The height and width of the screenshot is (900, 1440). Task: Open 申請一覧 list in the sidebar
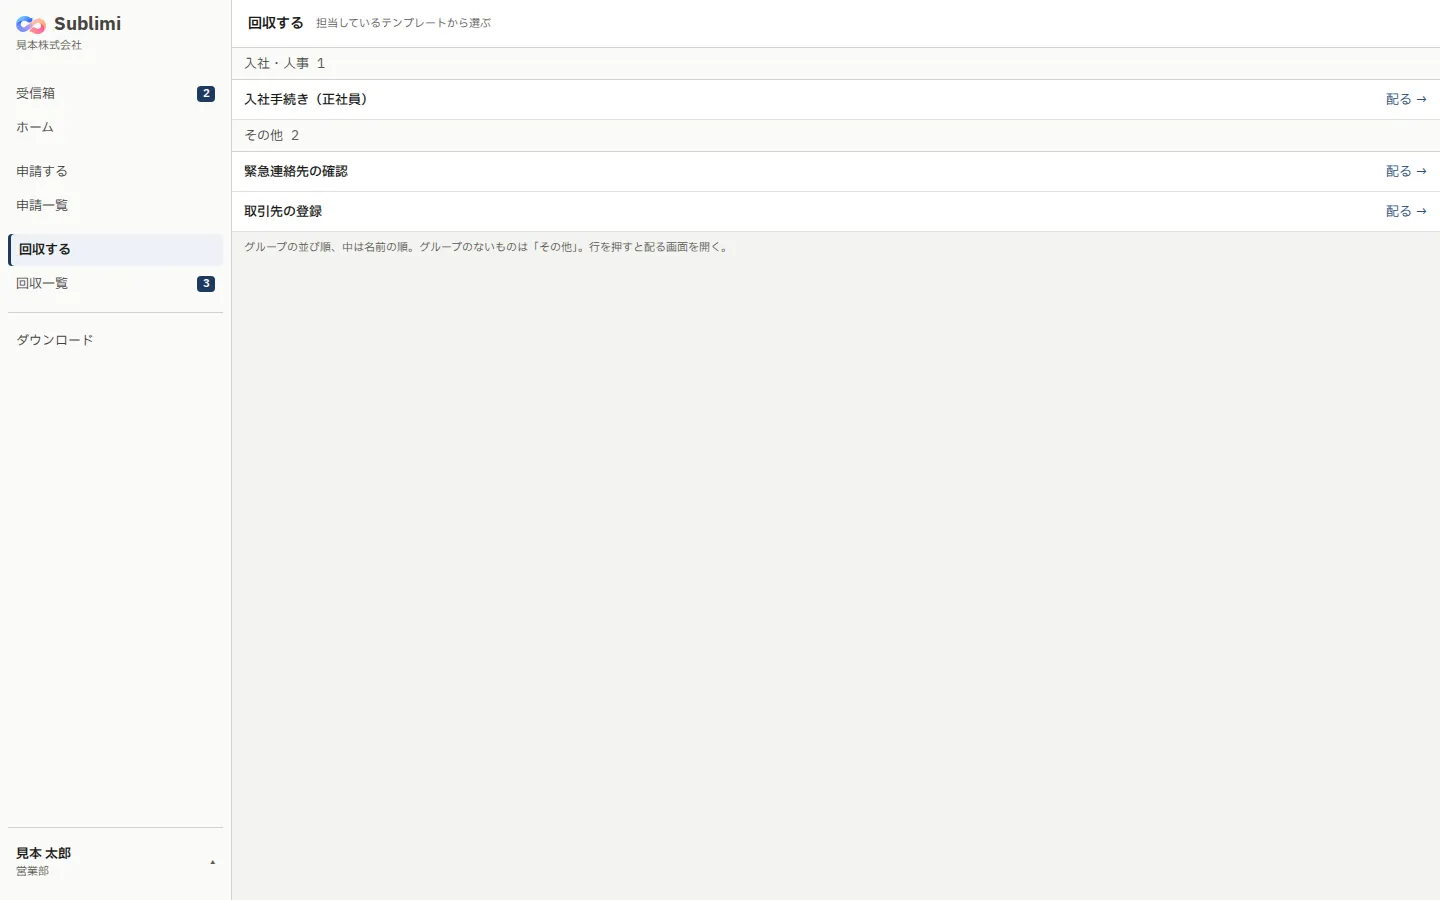coord(115,205)
